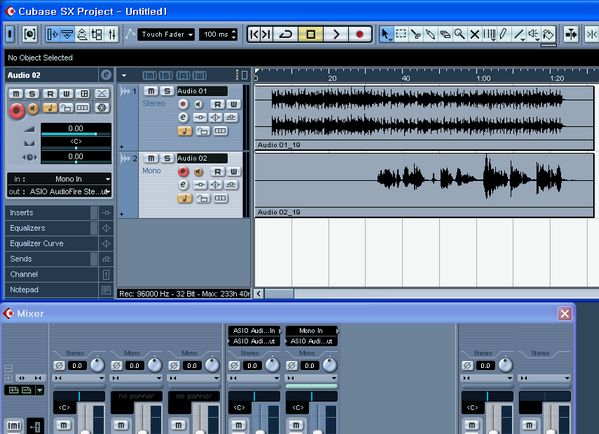This screenshot has width=599, height=434.
Task: Select the Play speaker tool
Action: (533, 35)
